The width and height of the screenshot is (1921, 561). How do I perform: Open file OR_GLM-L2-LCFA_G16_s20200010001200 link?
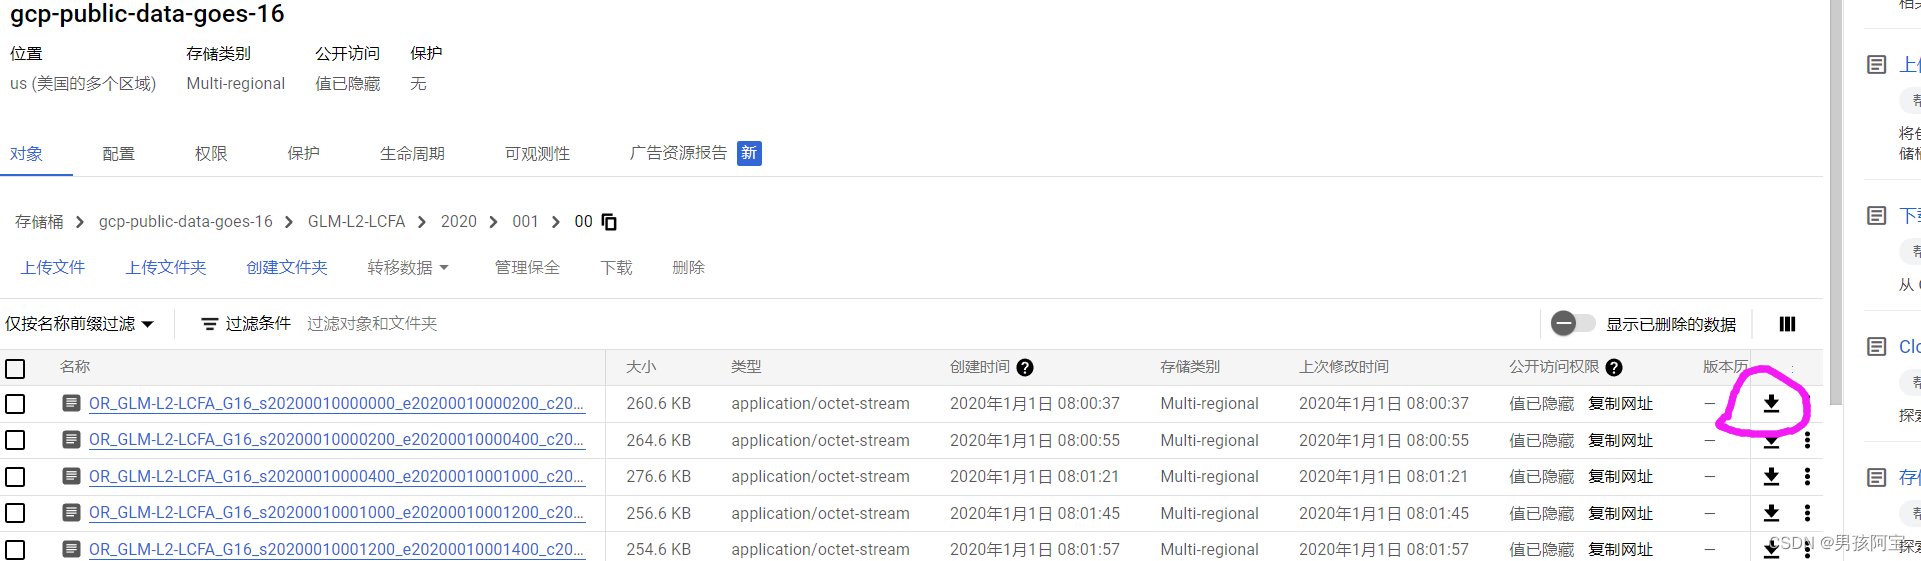337,550
